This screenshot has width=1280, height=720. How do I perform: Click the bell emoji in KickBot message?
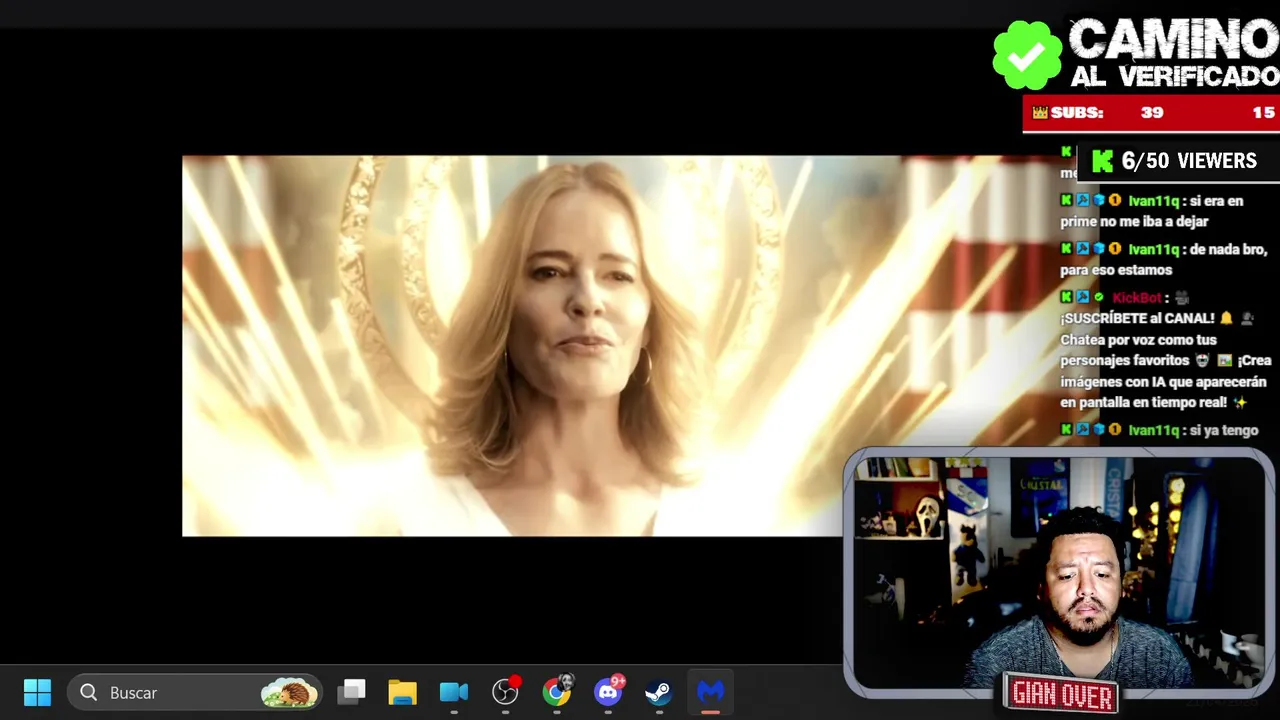click(1226, 318)
